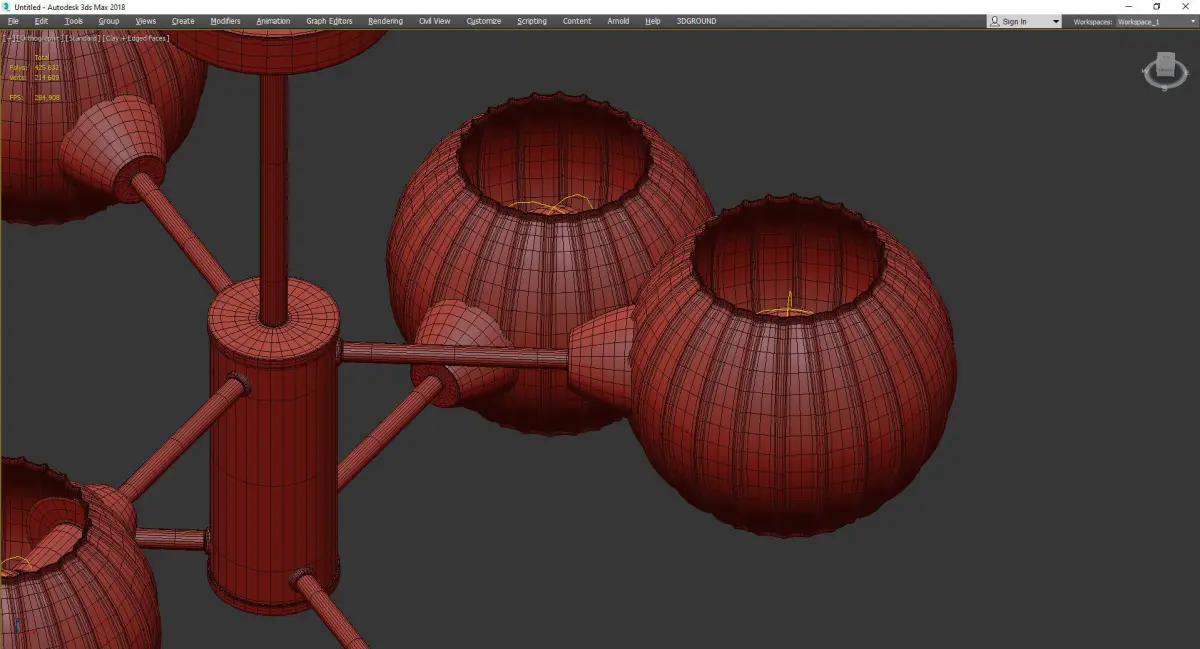The width and height of the screenshot is (1200, 649).
Task: Open the 3DGROUND menu
Action: (x=696, y=21)
